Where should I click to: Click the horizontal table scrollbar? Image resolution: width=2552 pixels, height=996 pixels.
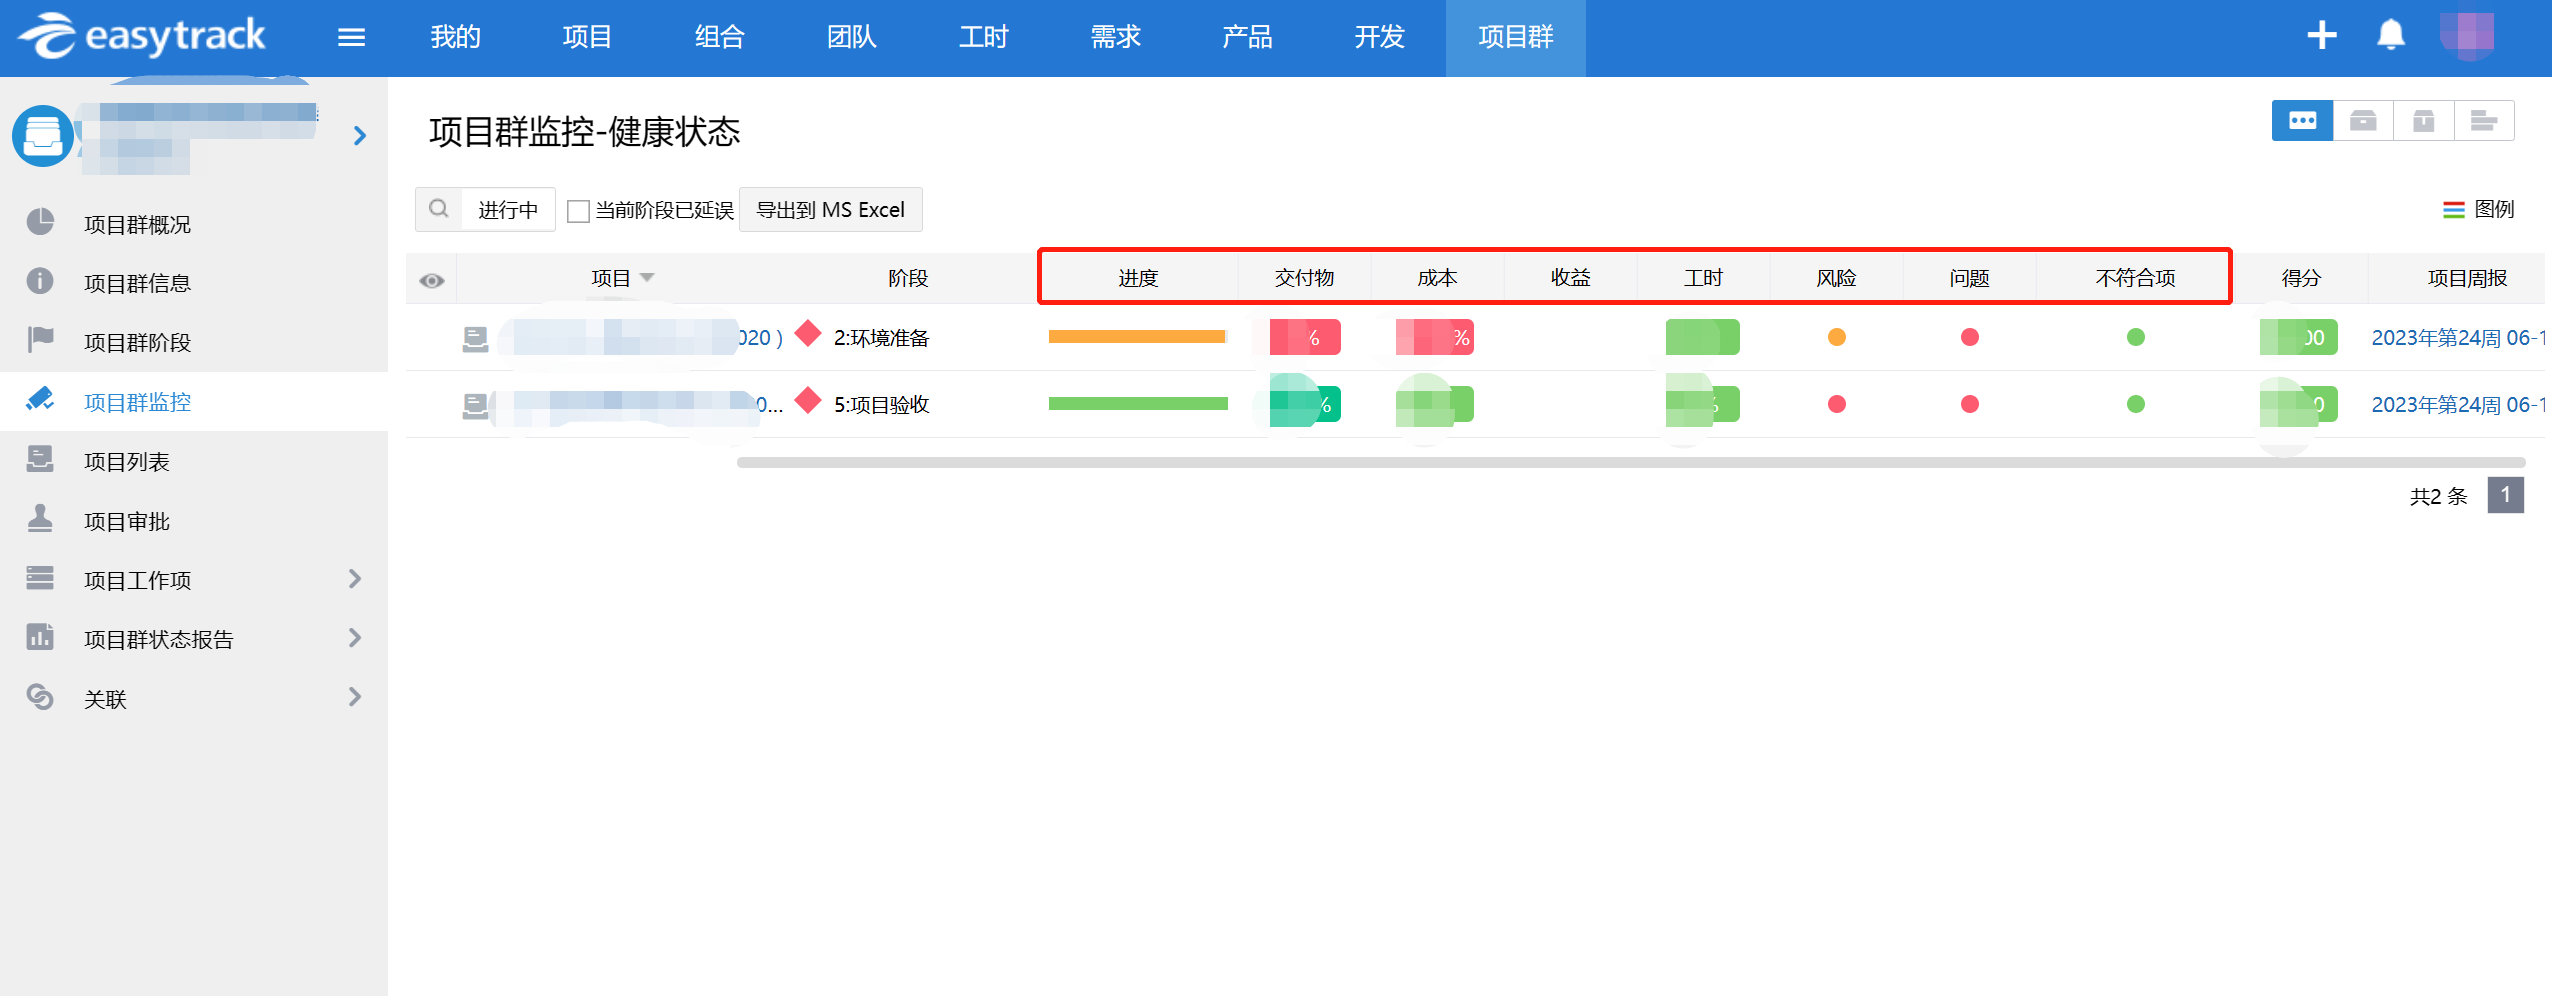(x=1631, y=463)
